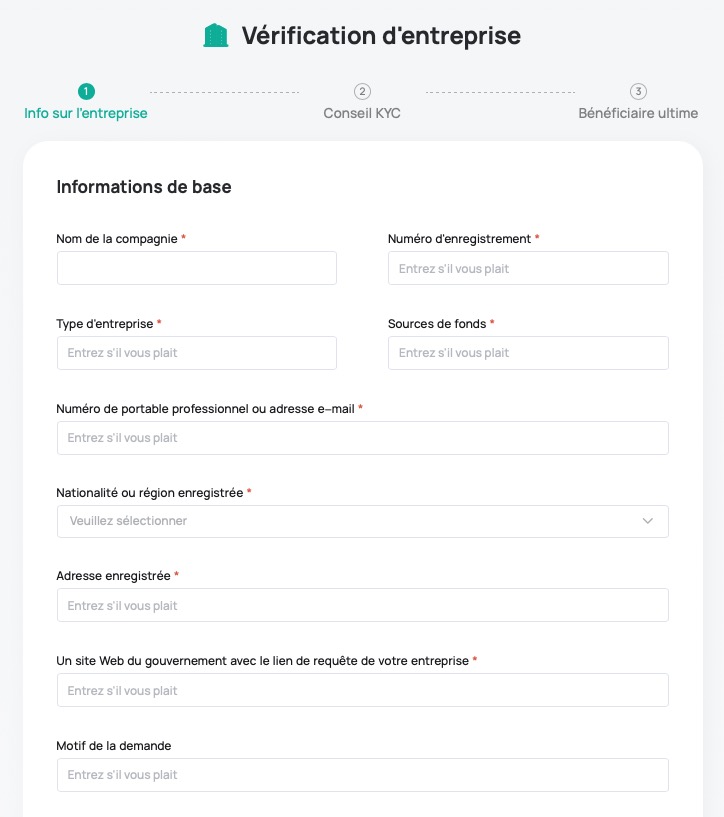The width and height of the screenshot is (724, 817).
Task: Click the Type d'entreprise input
Action: point(197,353)
